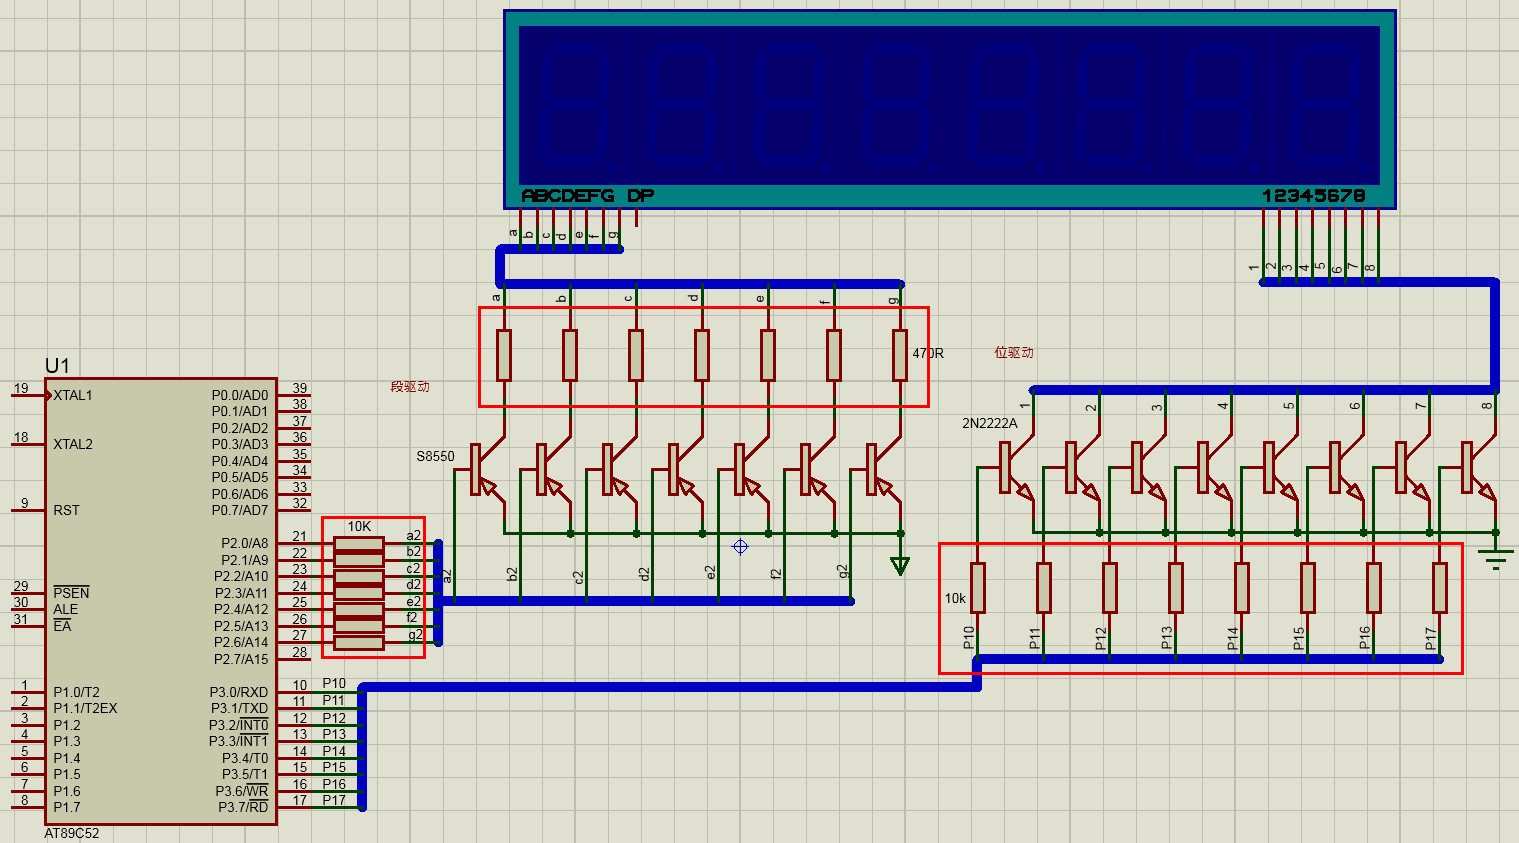Viewport: 1519px width, 843px height.
Task: Click the blue origin crosshair marker
Action: pos(740,546)
